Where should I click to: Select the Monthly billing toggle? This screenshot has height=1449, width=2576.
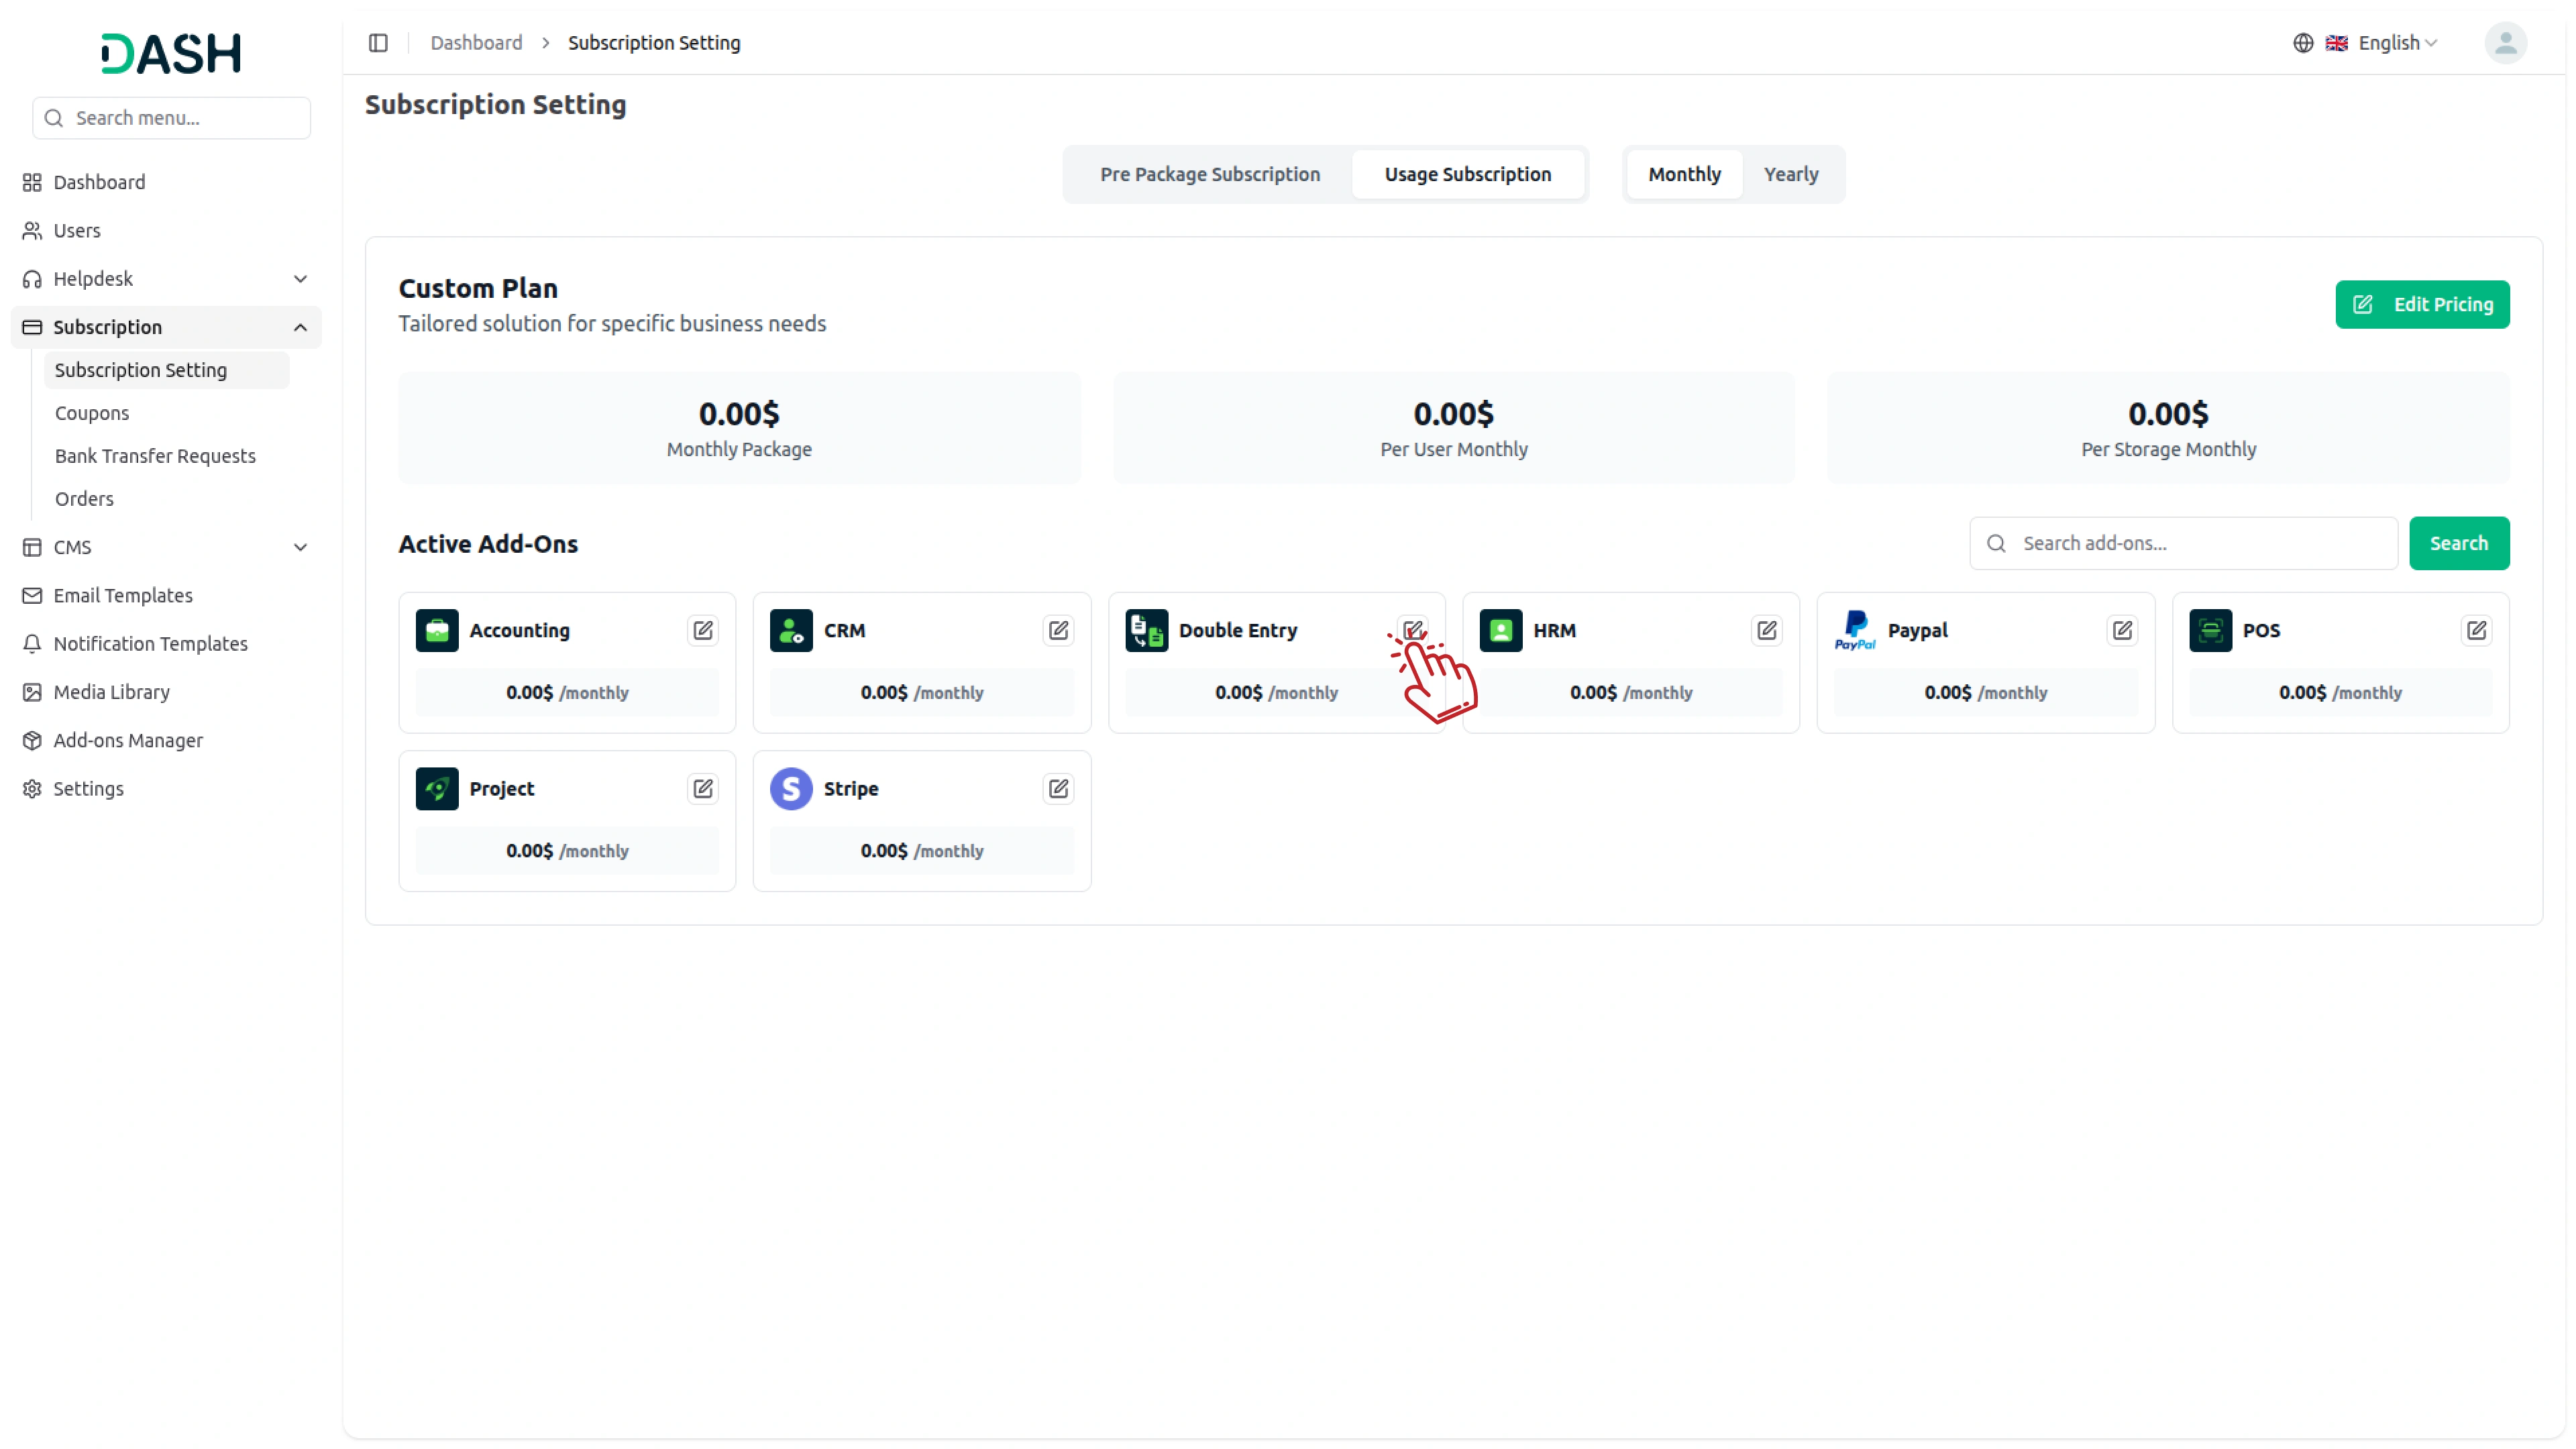[1684, 174]
